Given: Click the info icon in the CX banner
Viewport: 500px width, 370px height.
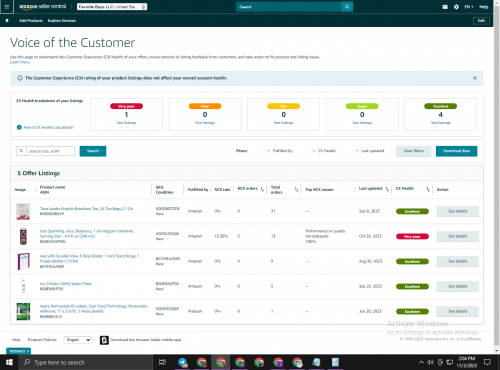Looking at the screenshot, I should (x=20, y=78).
